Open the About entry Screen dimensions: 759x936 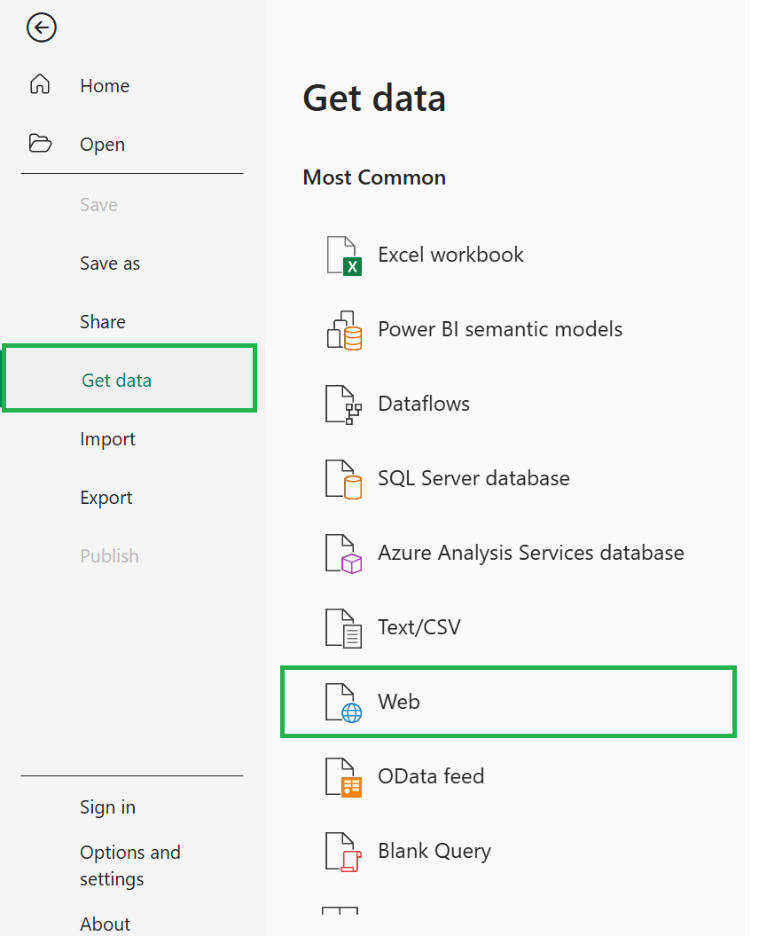click(105, 923)
